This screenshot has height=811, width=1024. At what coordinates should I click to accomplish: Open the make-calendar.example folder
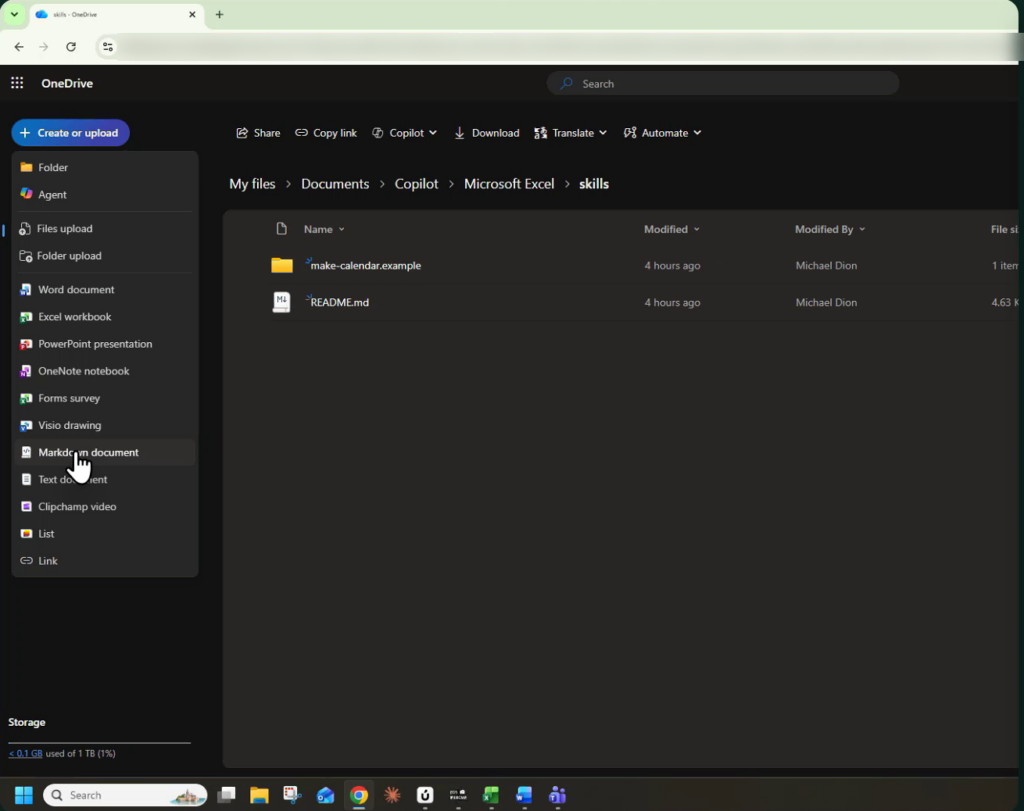(x=366, y=266)
